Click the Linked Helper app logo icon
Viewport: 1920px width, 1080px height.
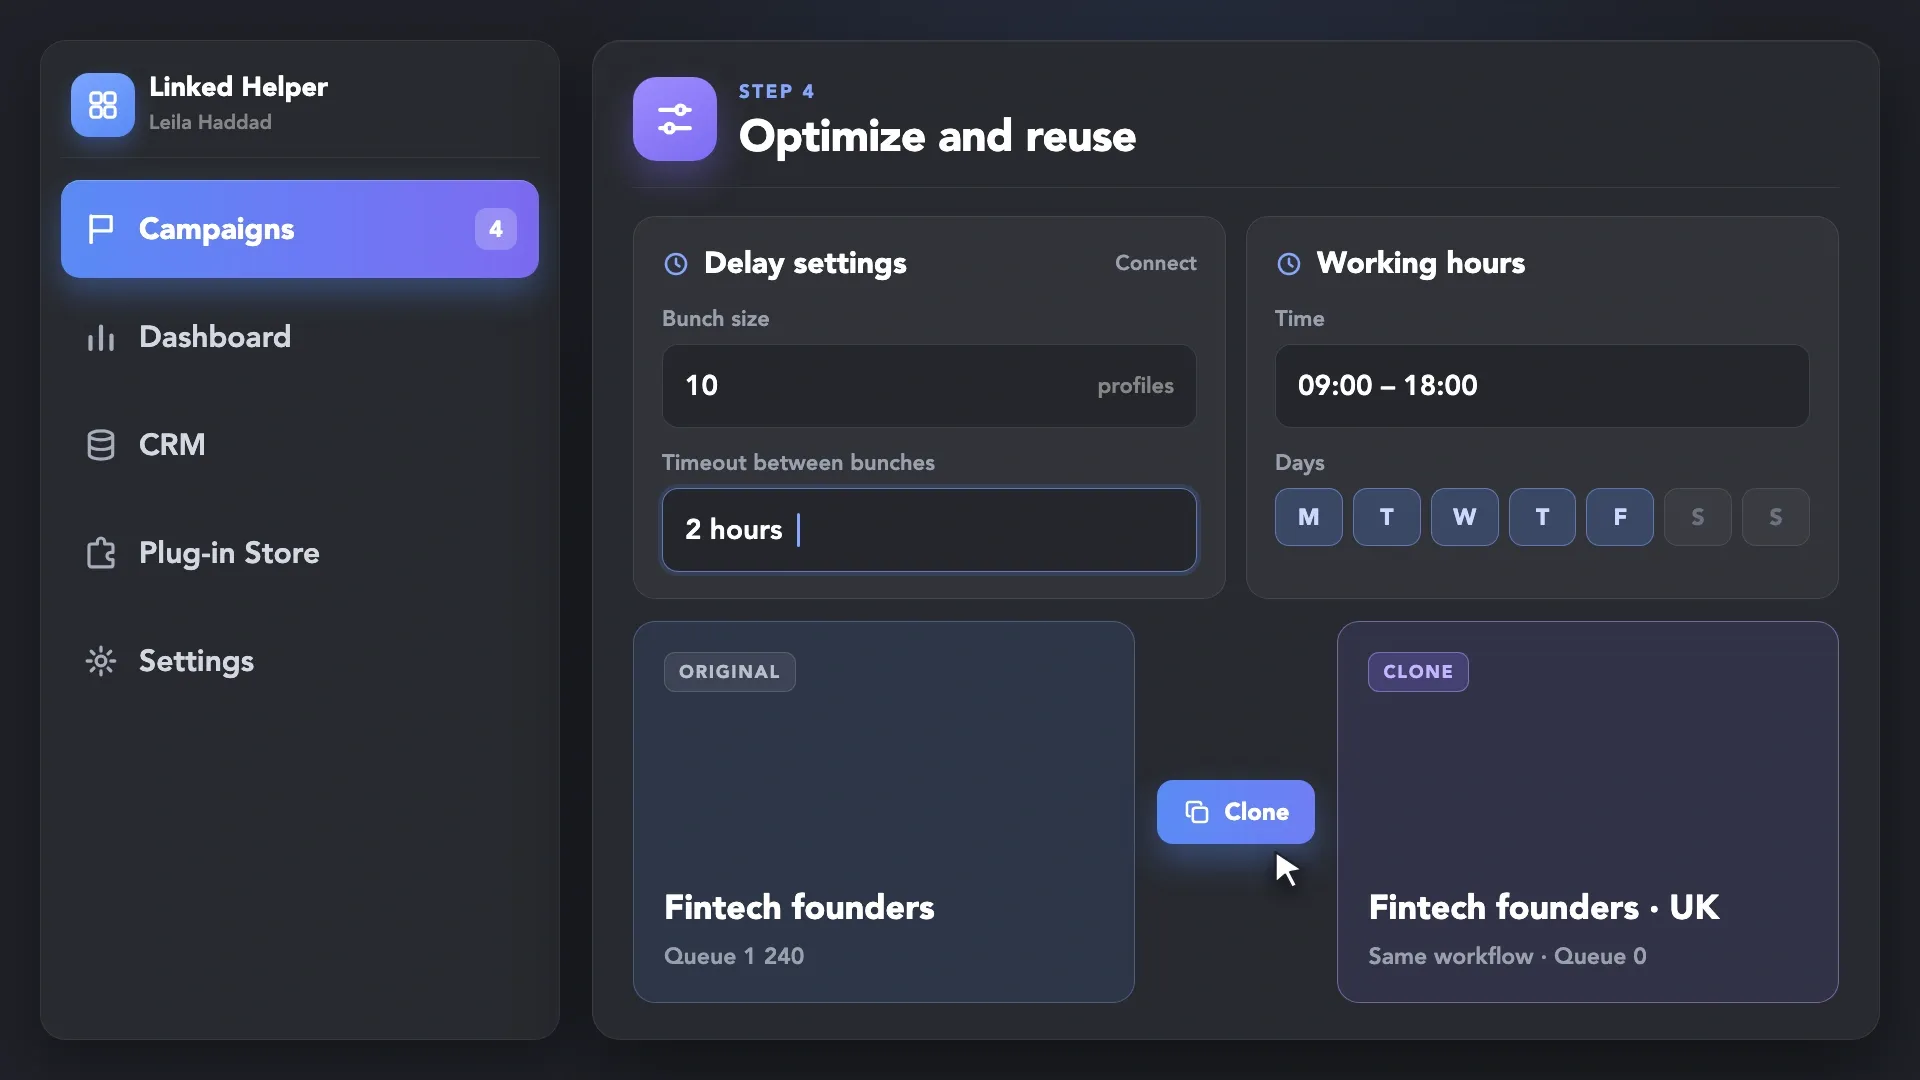[x=102, y=105]
